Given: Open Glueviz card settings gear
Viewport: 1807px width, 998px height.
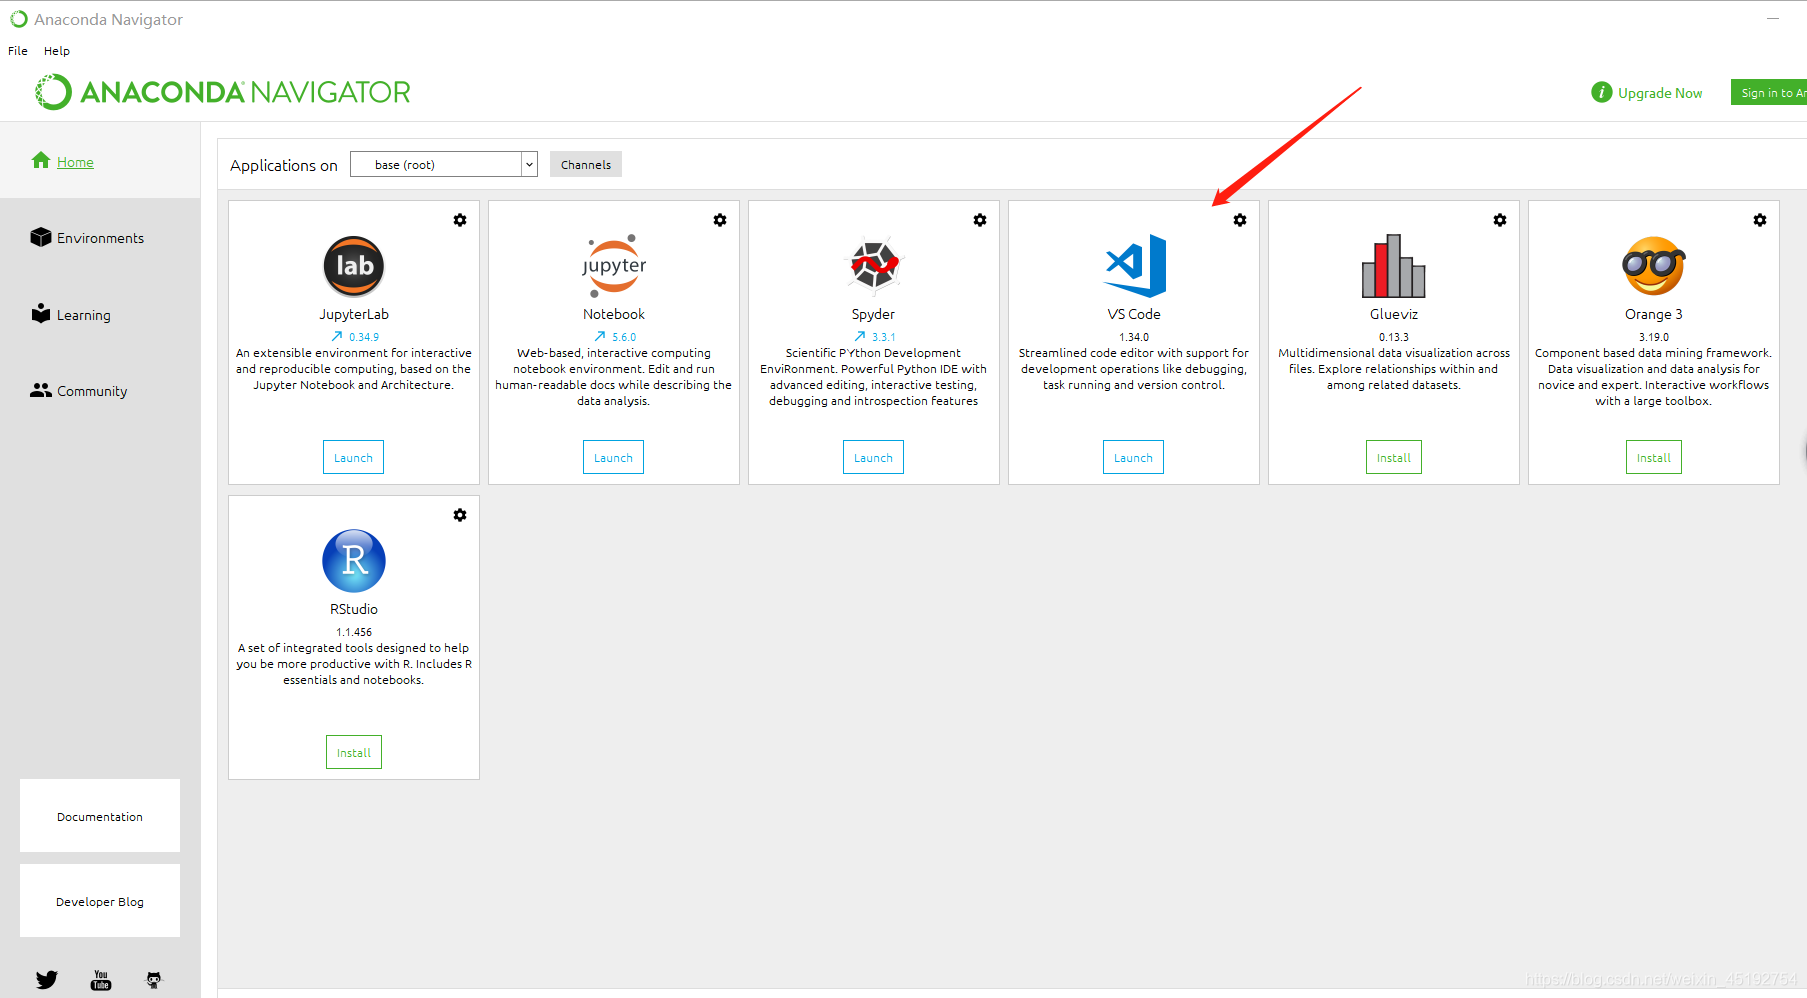Looking at the screenshot, I should (x=1500, y=220).
